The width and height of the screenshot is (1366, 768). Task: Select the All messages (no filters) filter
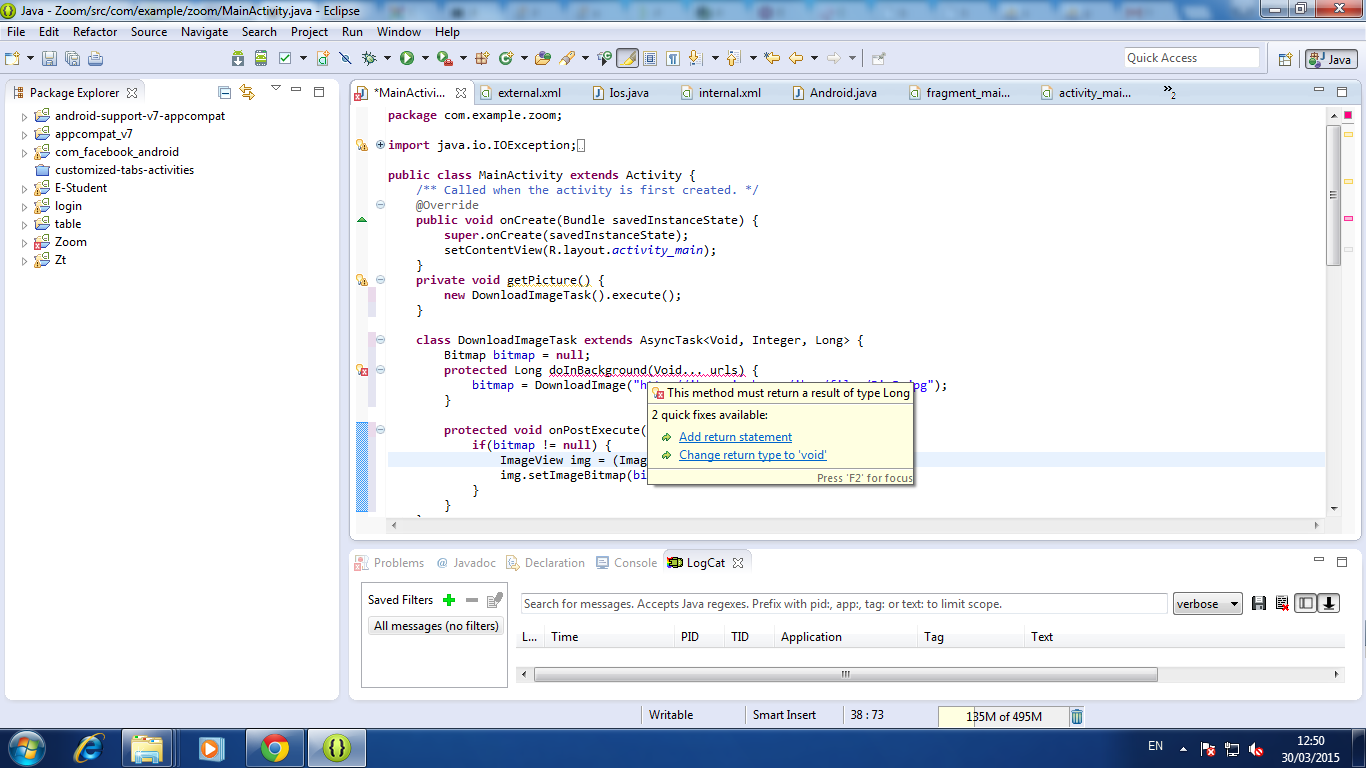[x=436, y=626]
